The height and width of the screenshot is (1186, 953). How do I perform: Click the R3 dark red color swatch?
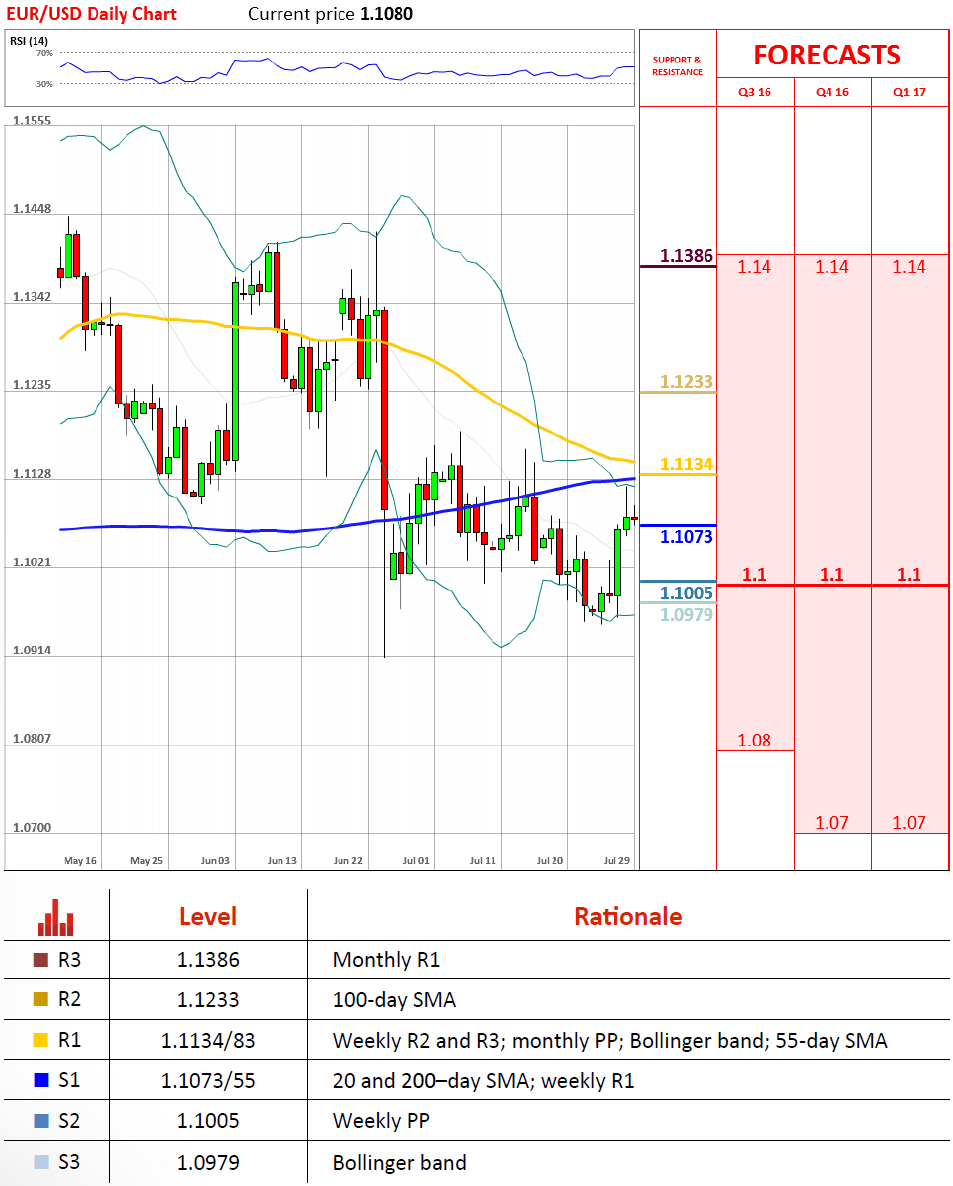[x=41, y=960]
